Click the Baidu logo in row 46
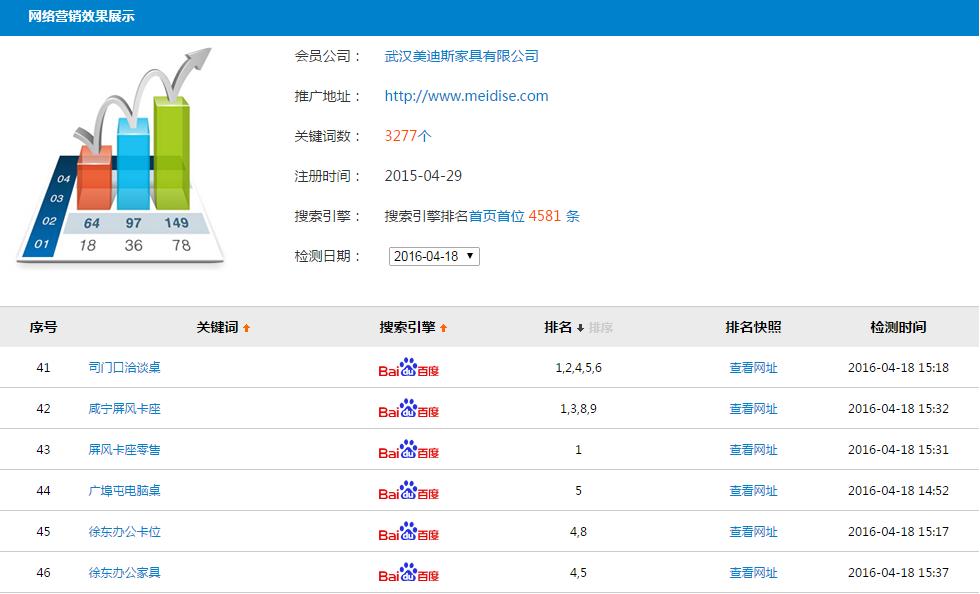The image size is (980, 594). tap(408, 573)
